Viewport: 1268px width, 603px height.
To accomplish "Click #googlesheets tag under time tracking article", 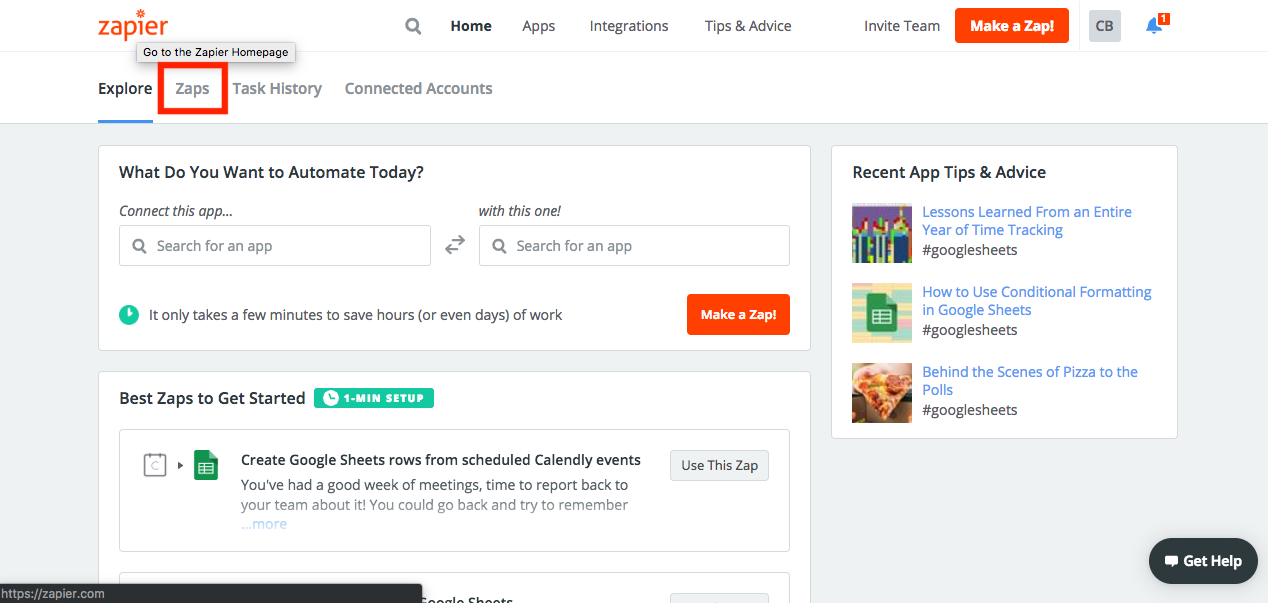I will (970, 250).
